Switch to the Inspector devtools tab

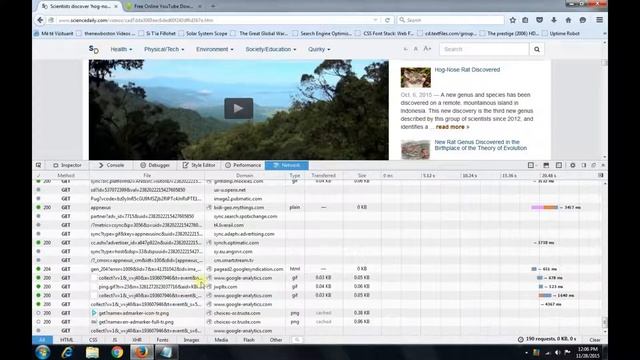(x=67, y=165)
